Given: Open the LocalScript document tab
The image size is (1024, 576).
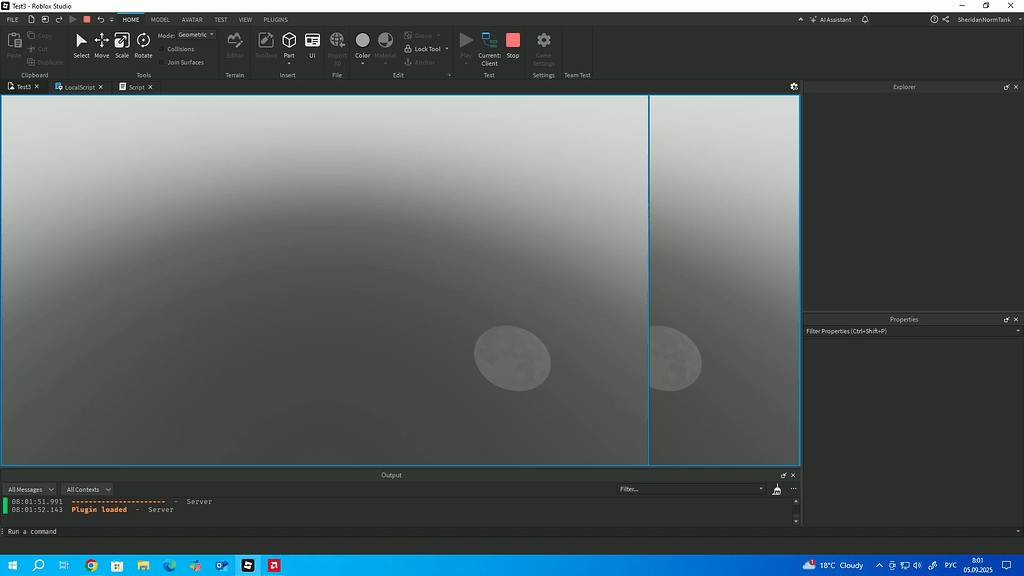Looking at the screenshot, I should [x=78, y=87].
